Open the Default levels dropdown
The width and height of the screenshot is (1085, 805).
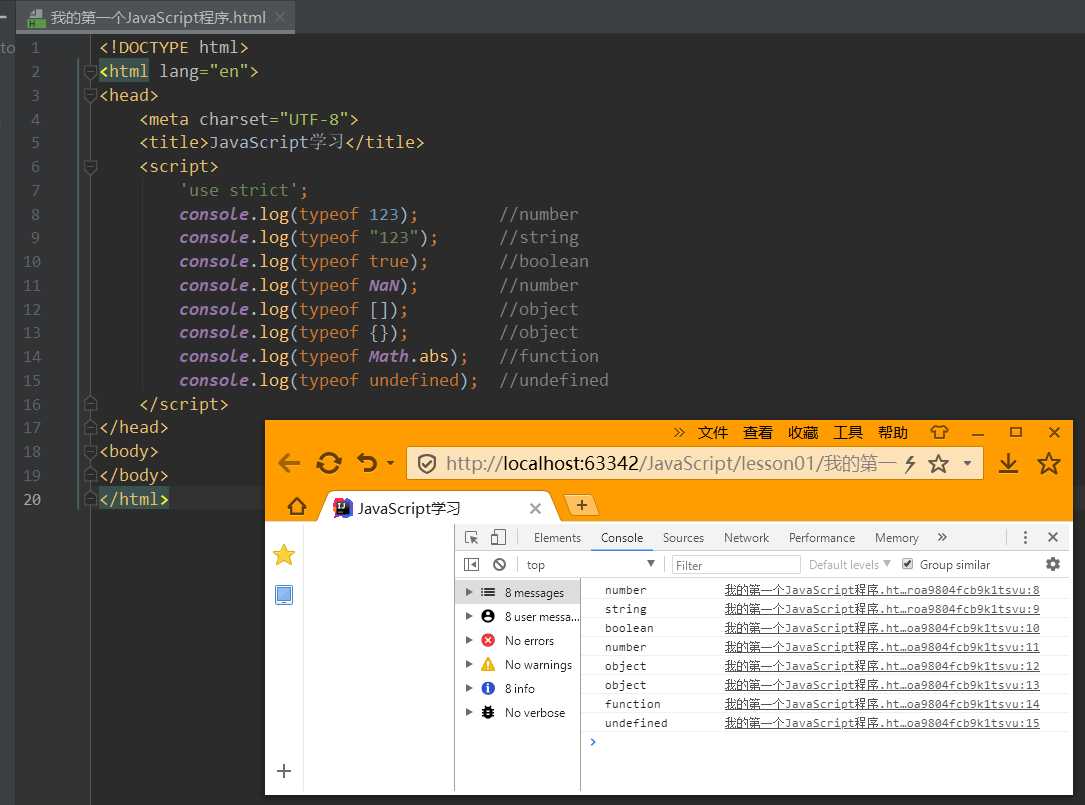click(849, 565)
